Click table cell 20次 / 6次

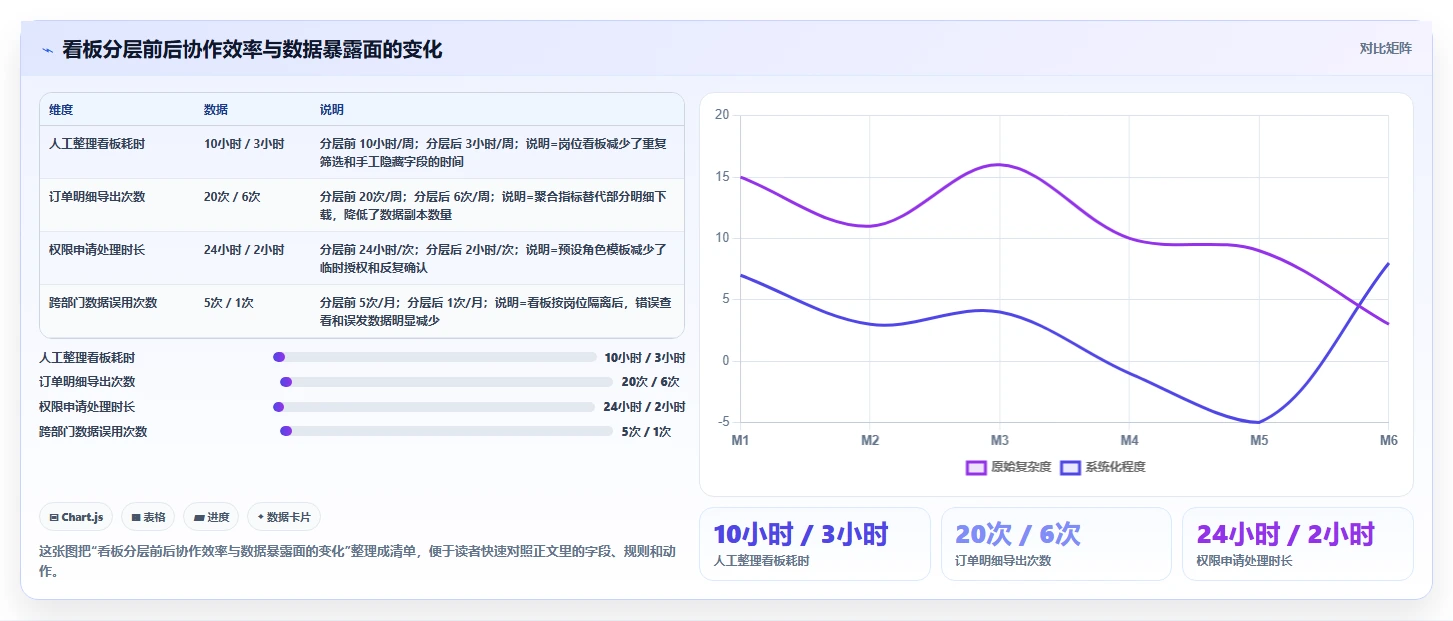coord(232,197)
